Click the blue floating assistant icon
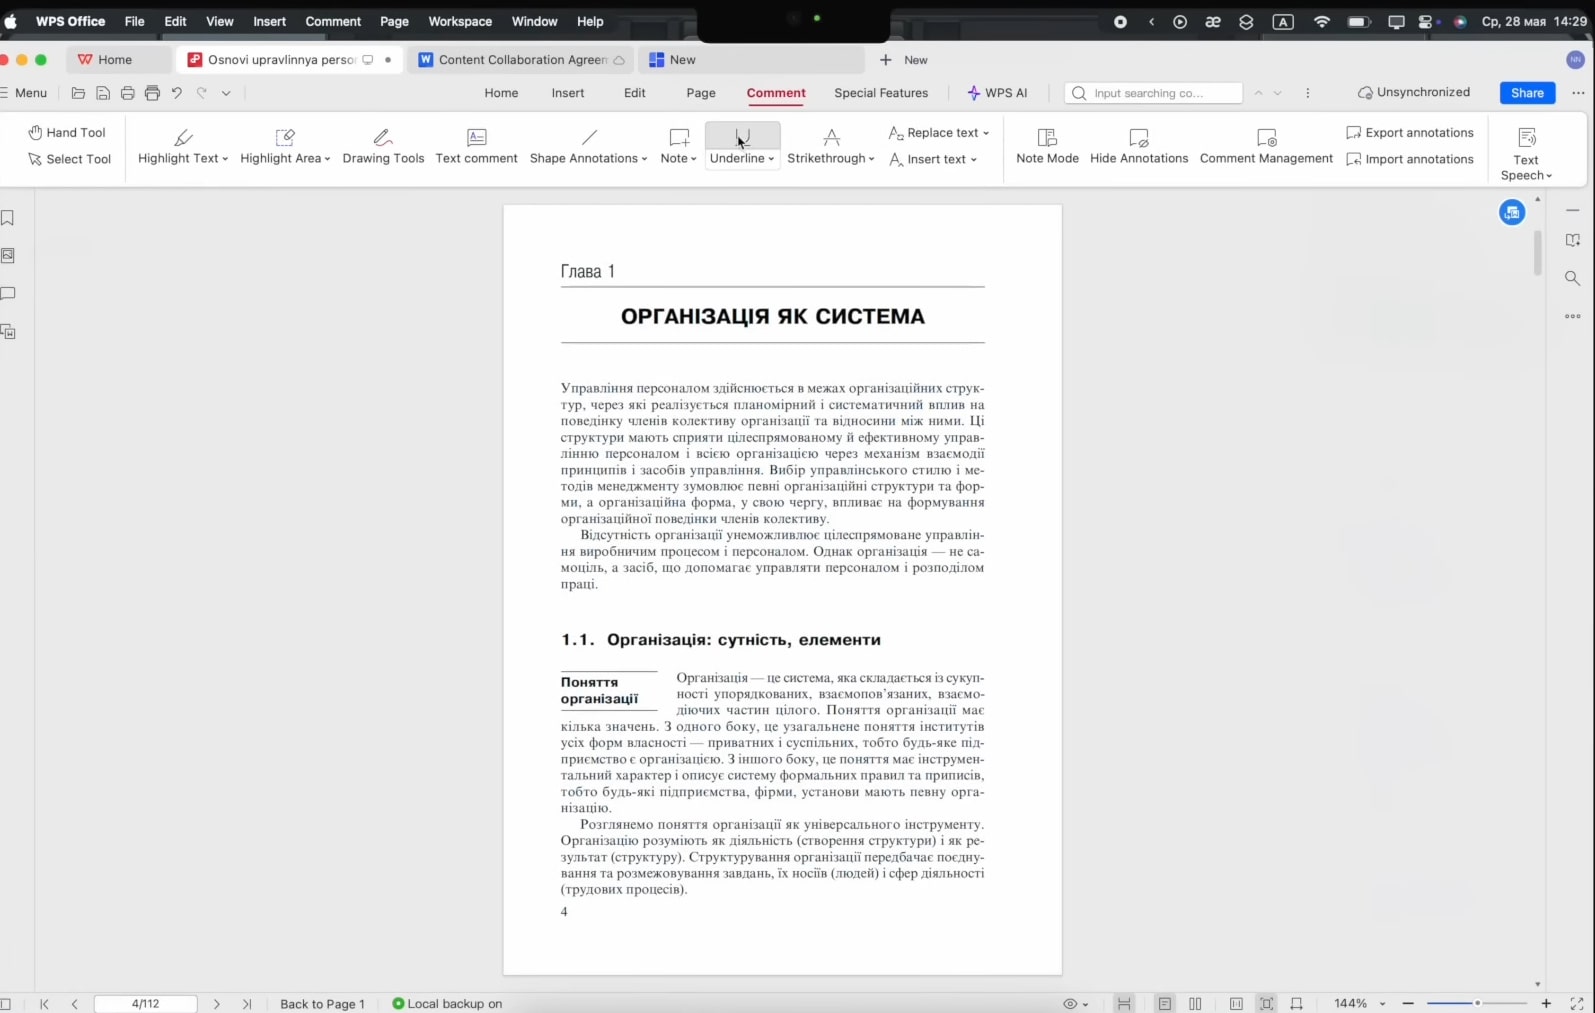Viewport: 1595px width, 1013px height. pyautogui.click(x=1512, y=212)
